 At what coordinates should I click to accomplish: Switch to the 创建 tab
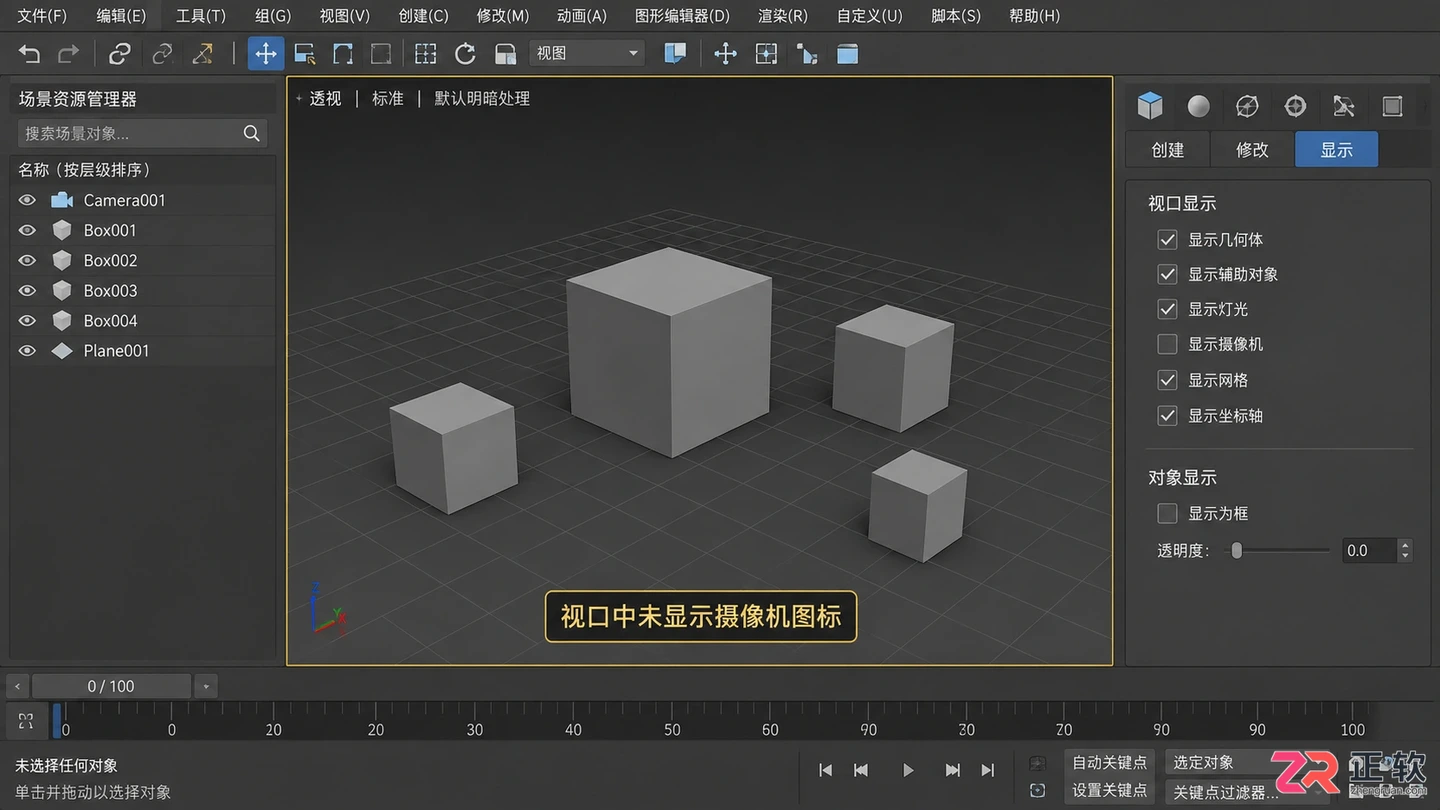[x=1167, y=149]
